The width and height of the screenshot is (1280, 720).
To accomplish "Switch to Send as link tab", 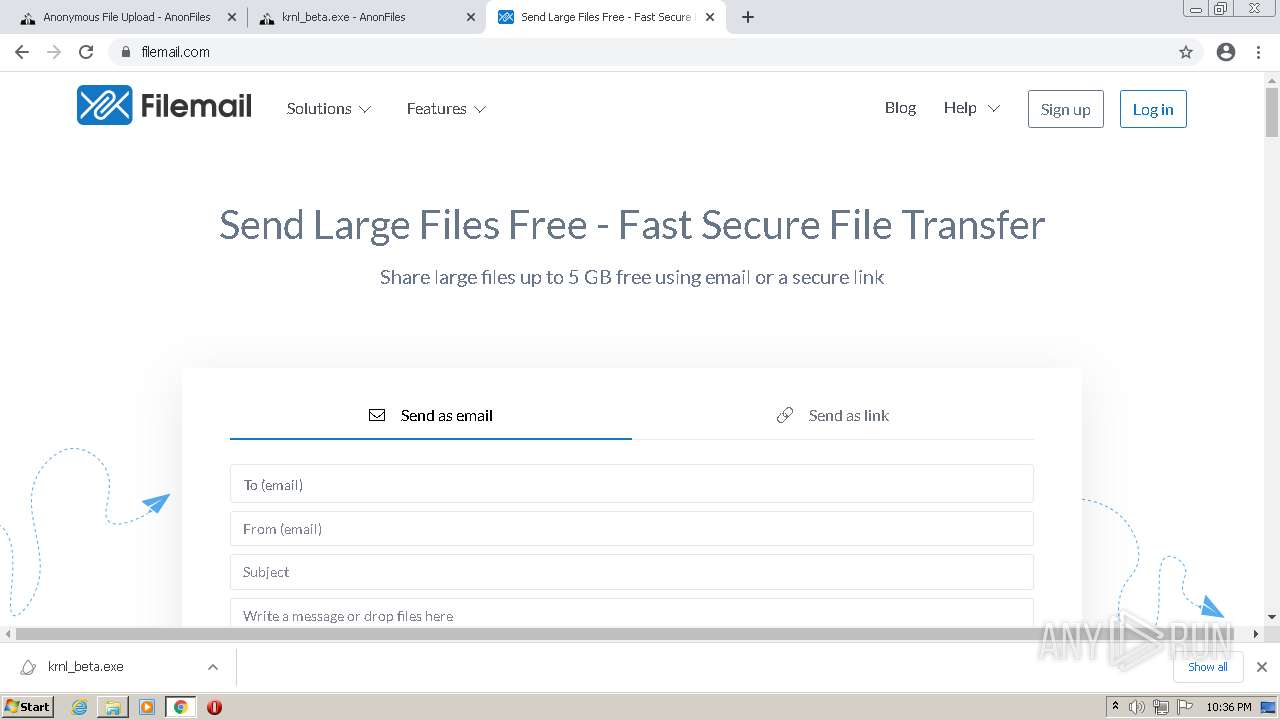I will [833, 415].
